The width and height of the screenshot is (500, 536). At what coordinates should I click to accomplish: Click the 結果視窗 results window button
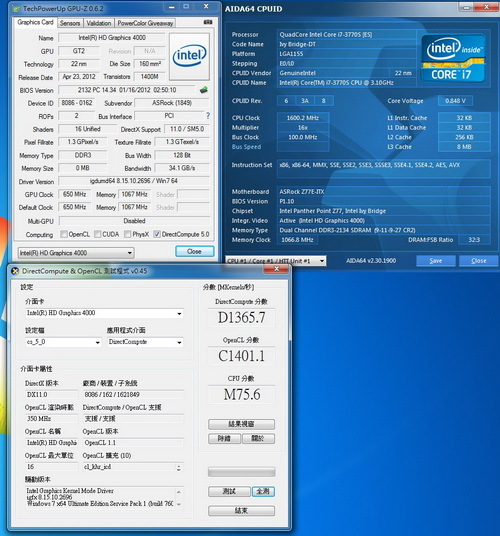241,424
